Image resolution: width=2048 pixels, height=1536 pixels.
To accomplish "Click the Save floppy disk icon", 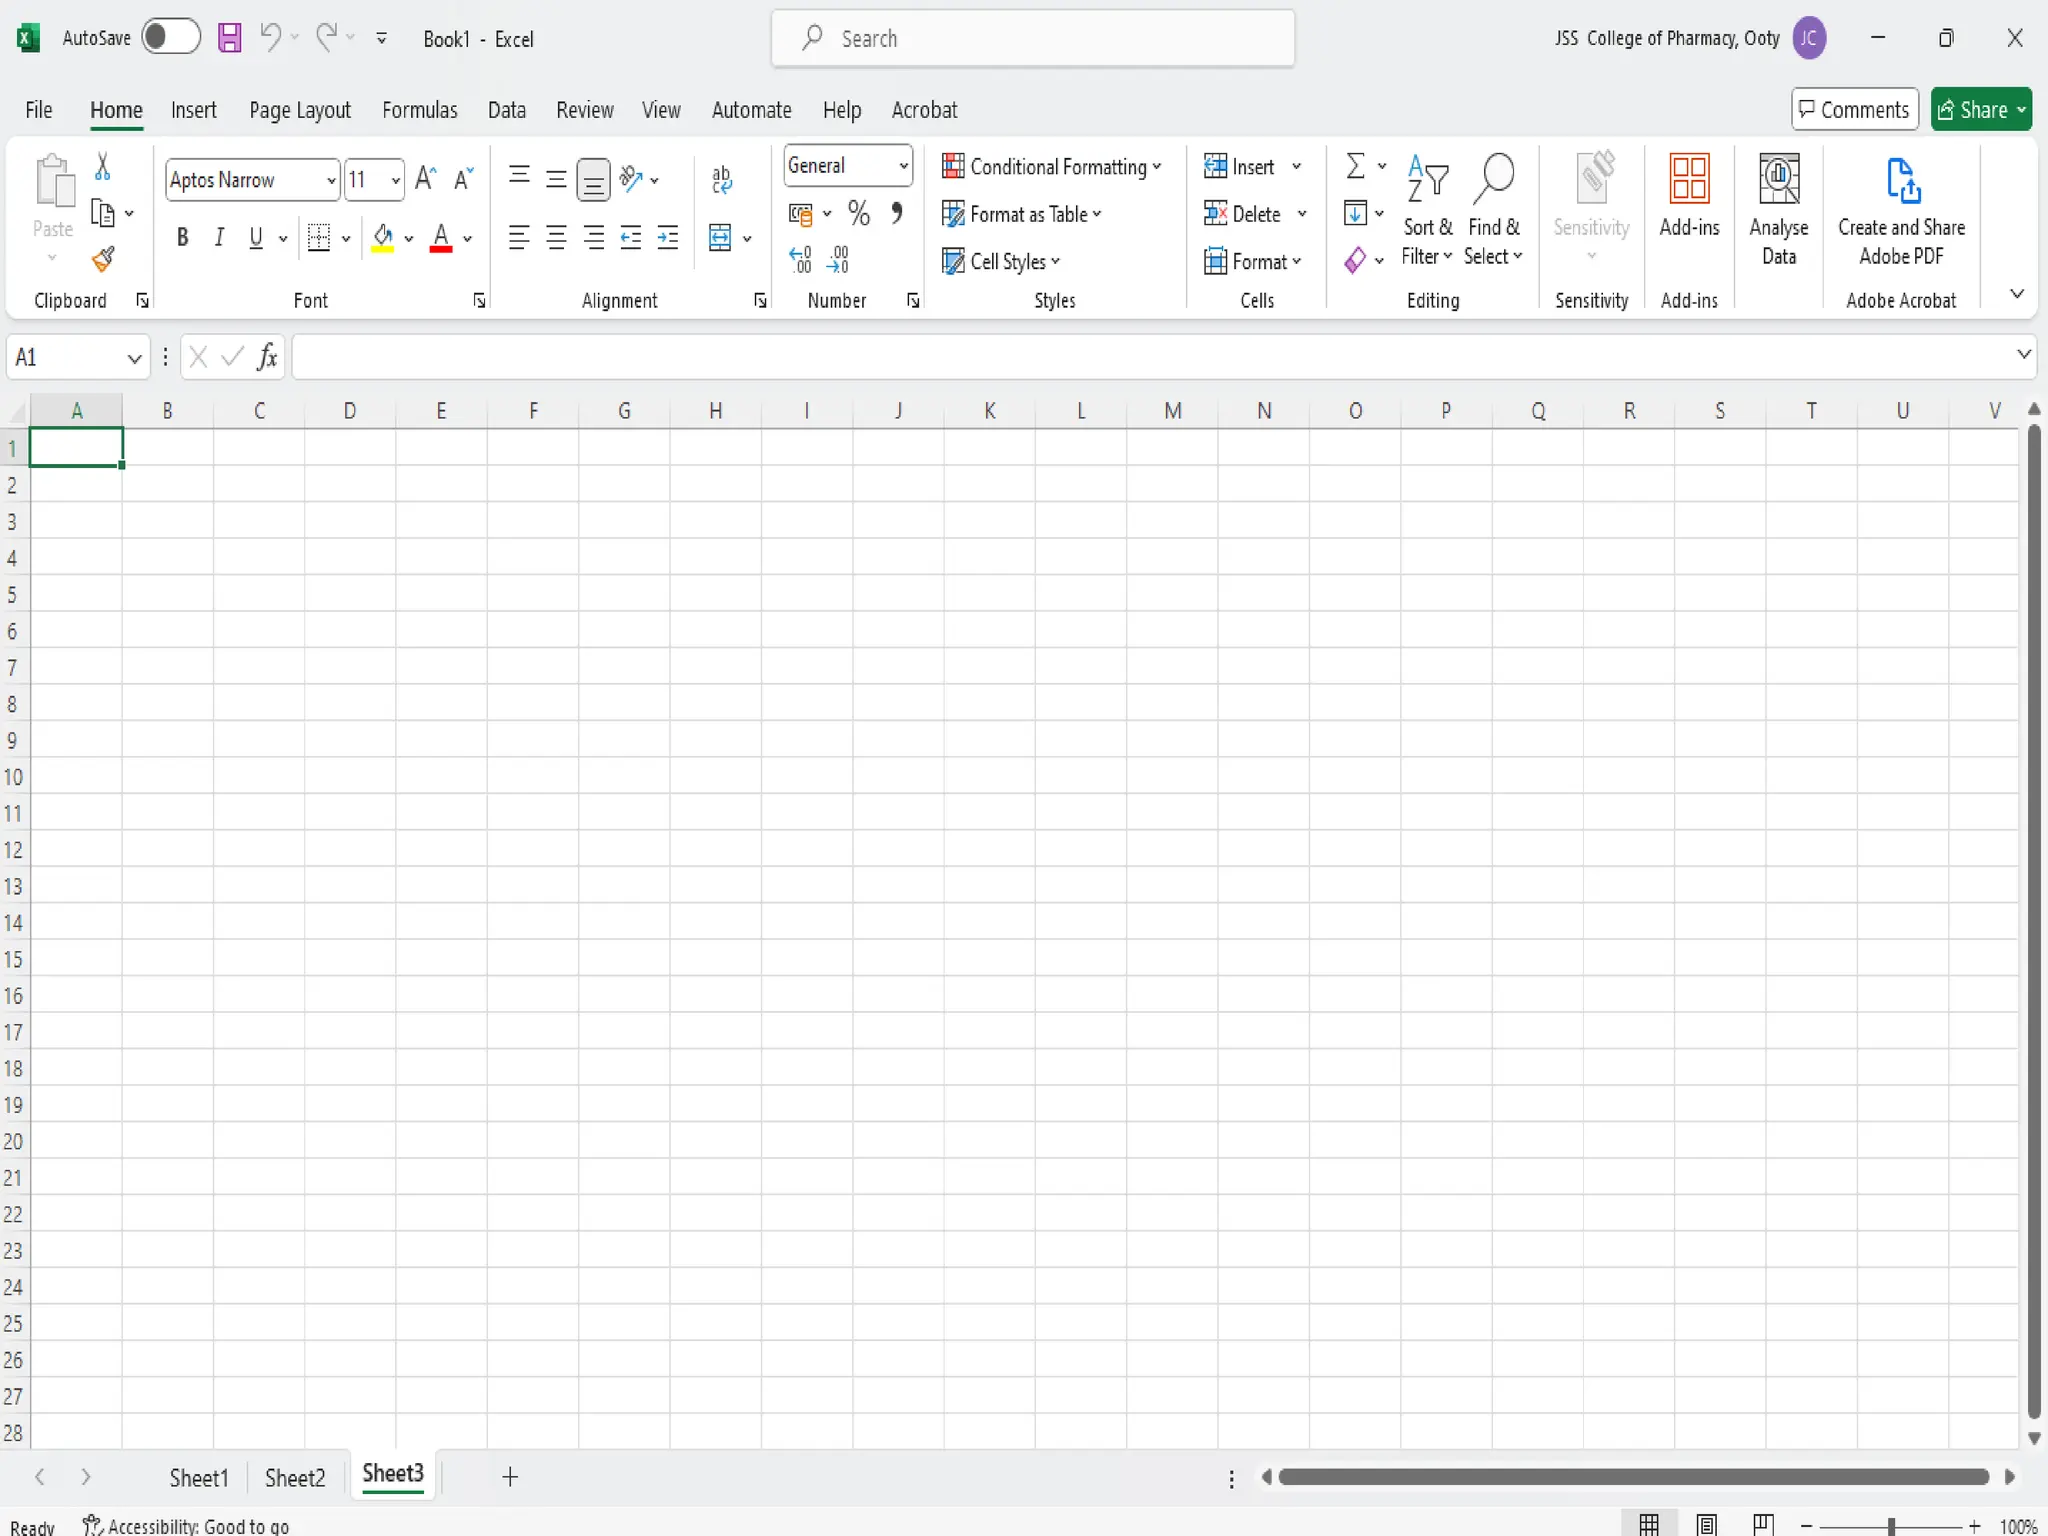I will pyautogui.click(x=230, y=38).
